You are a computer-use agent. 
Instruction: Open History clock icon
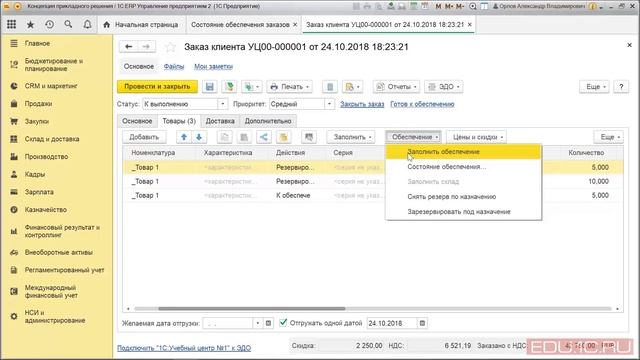(49, 24)
